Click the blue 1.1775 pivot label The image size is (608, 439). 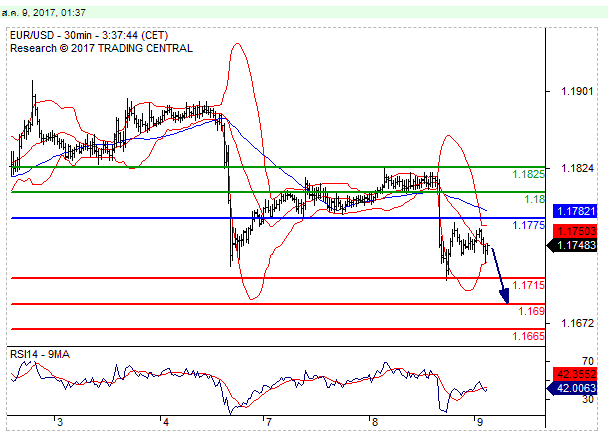528,225
